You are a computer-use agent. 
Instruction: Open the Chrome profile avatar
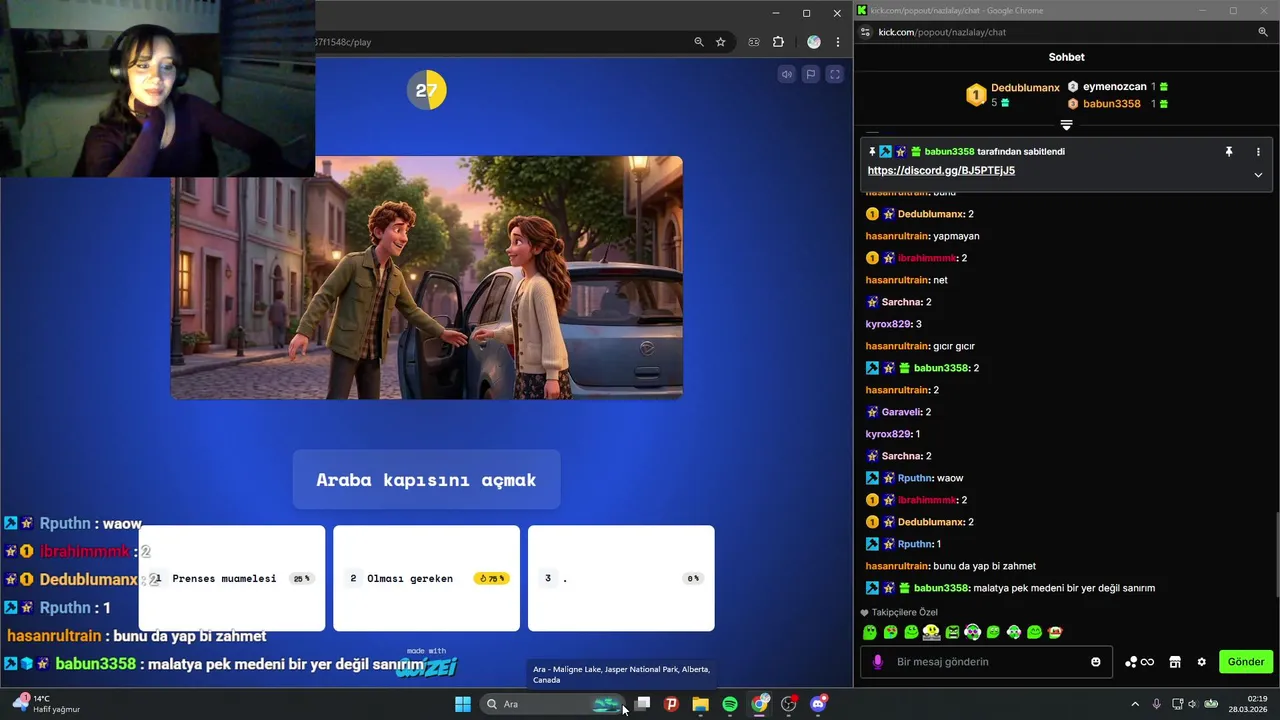pyautogui.click(x=814, y=42)
